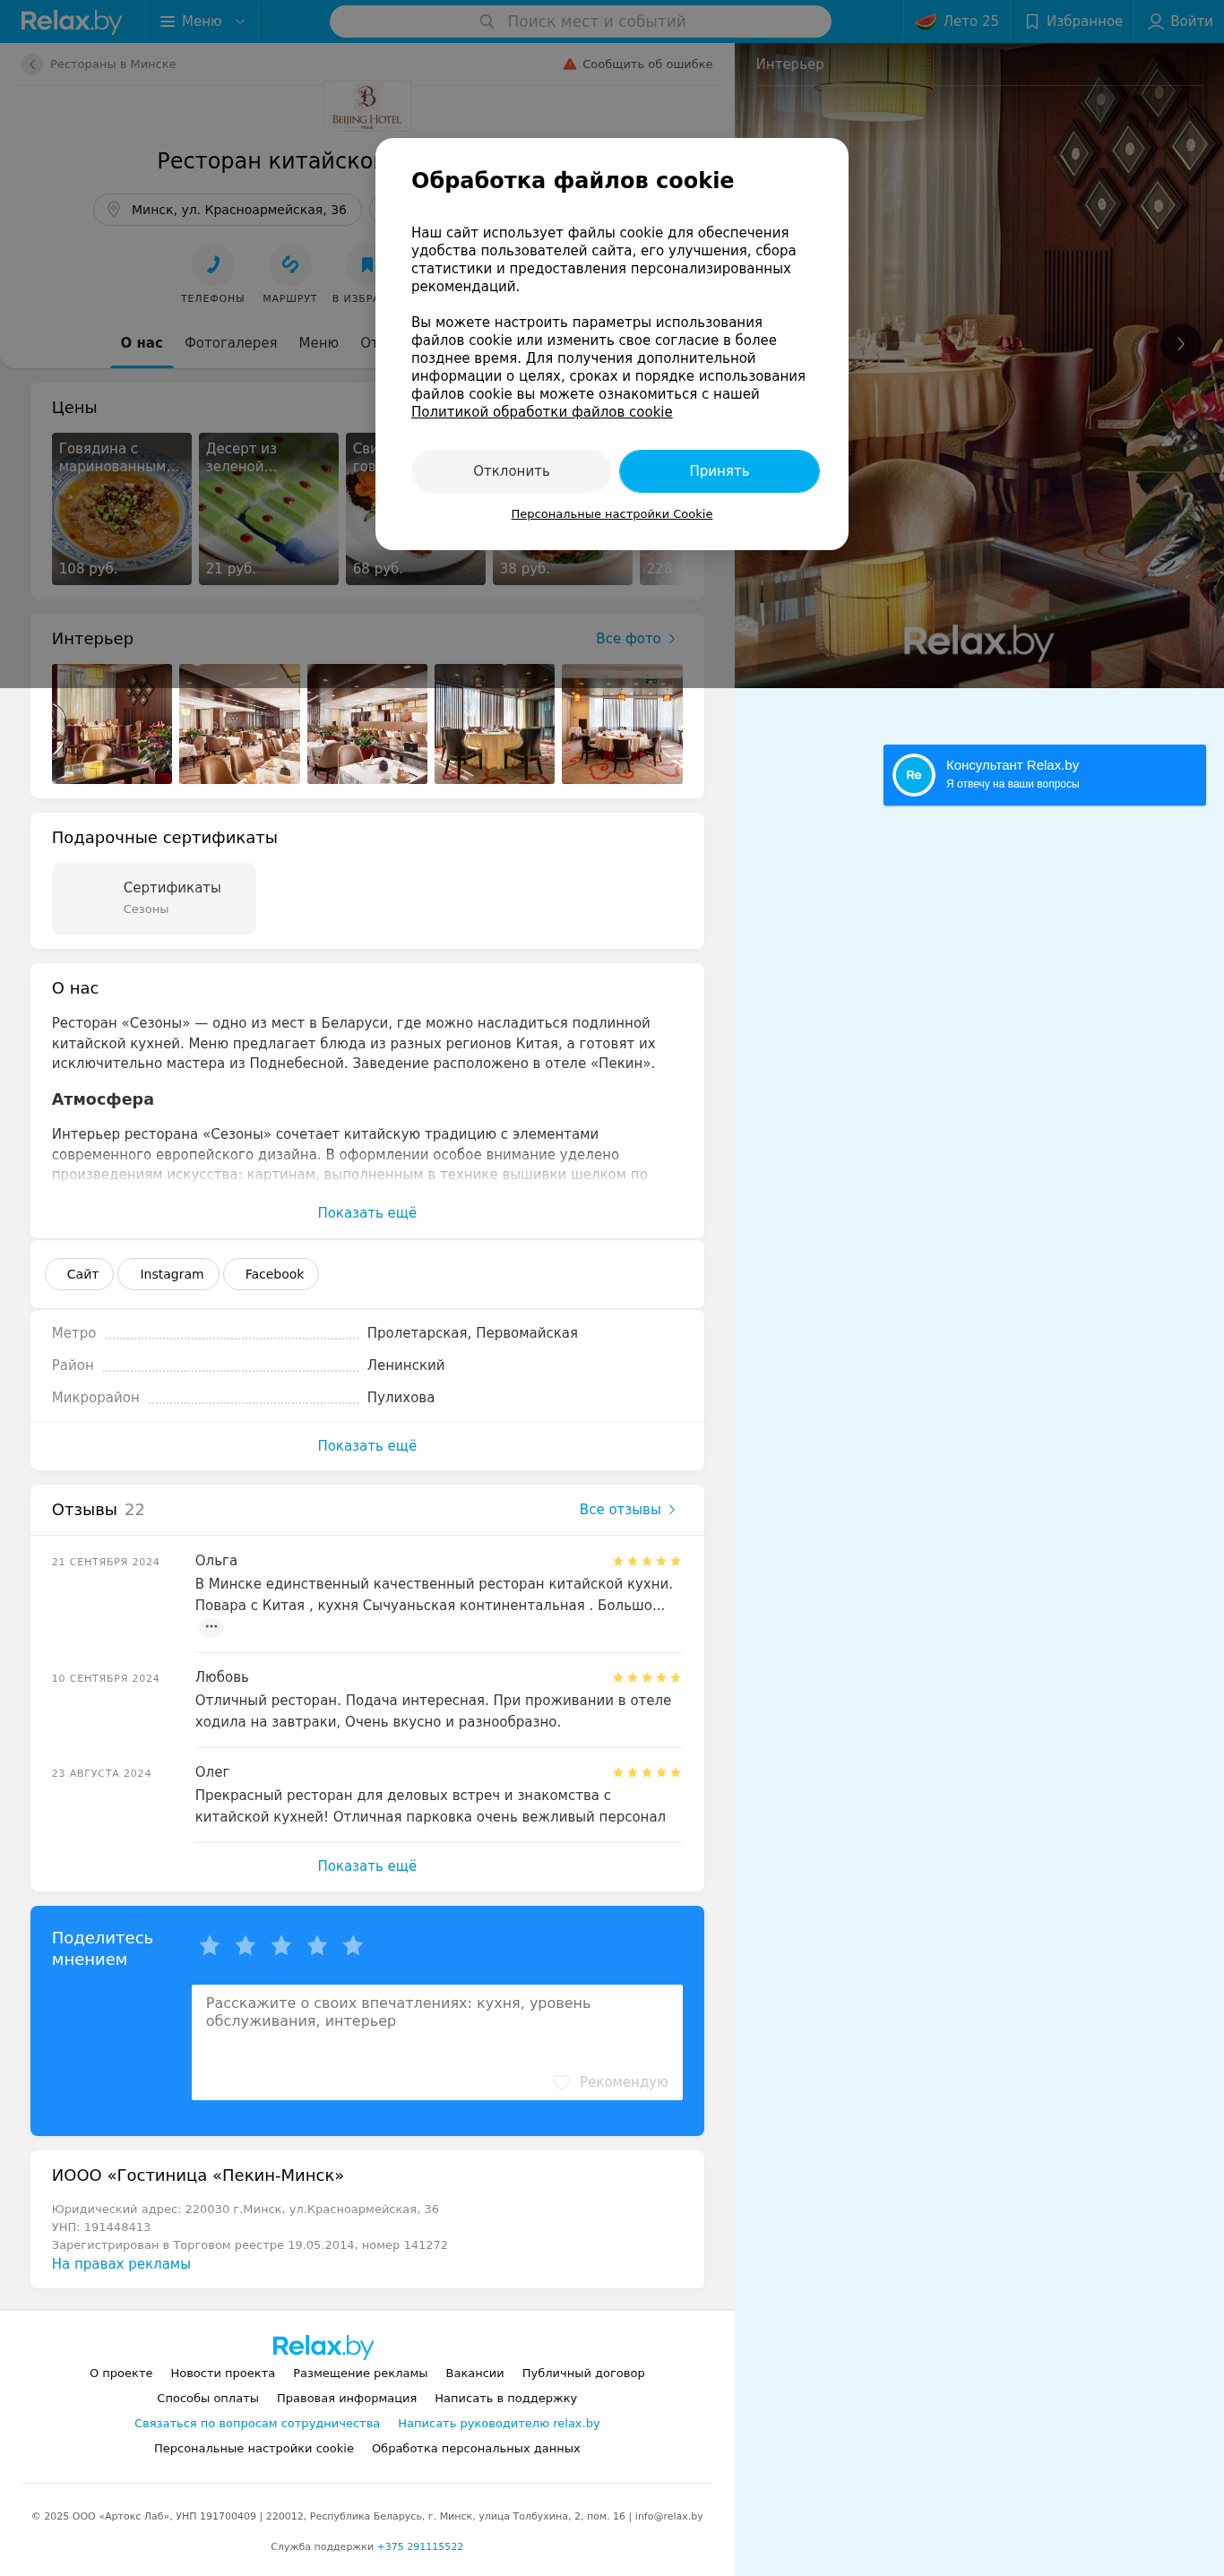
Task: Switch to the Фотогалерея tab
Action: click(x=231, y=343)
